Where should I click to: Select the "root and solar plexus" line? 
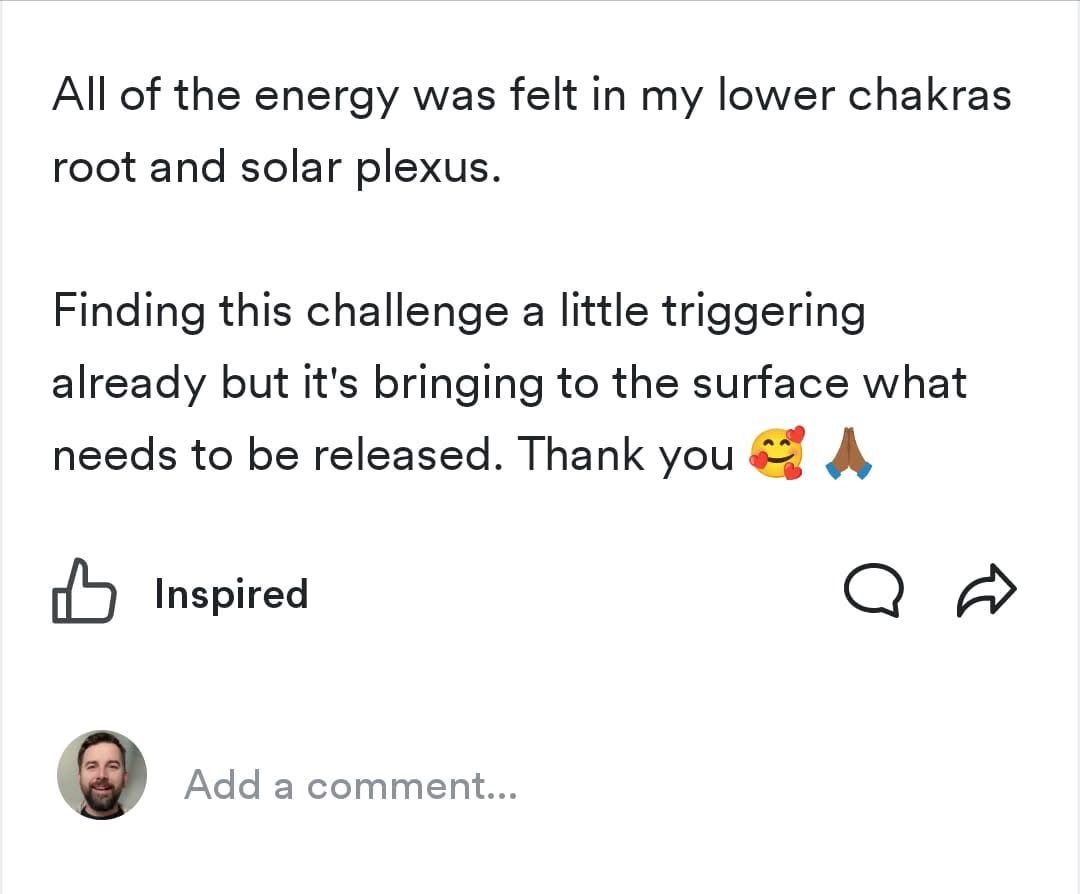pyautogui.click(x=274, y=168)
